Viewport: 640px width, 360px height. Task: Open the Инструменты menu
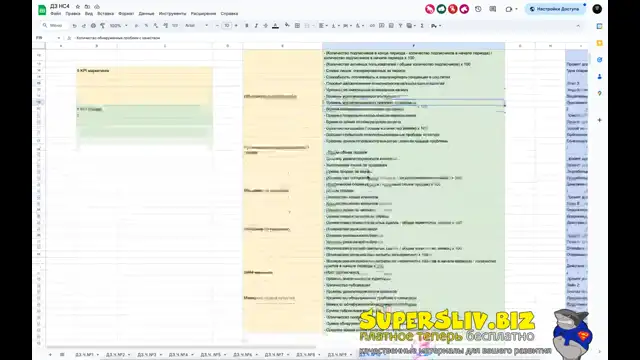[172, 13]
